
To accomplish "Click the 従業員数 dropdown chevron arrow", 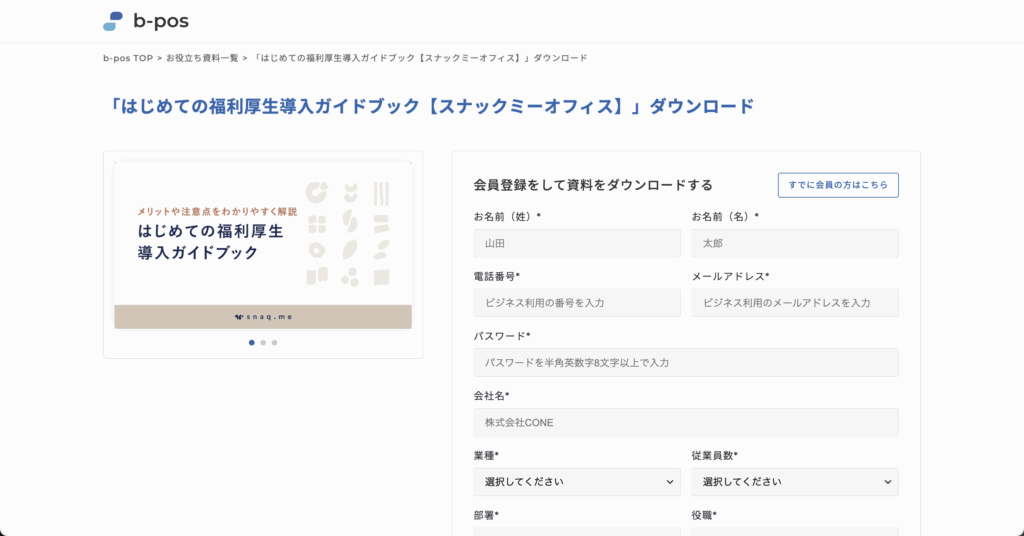I will click(888, 482).
